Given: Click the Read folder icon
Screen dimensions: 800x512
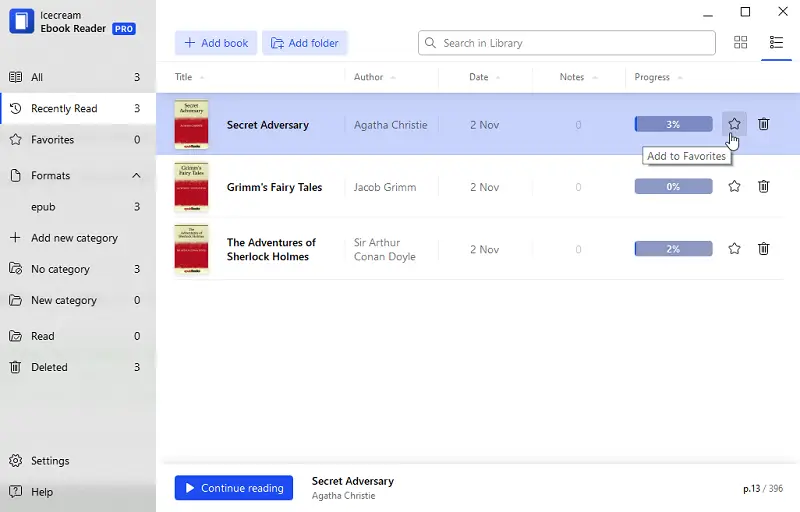Looking at the screenshot, I should (16, 336).
